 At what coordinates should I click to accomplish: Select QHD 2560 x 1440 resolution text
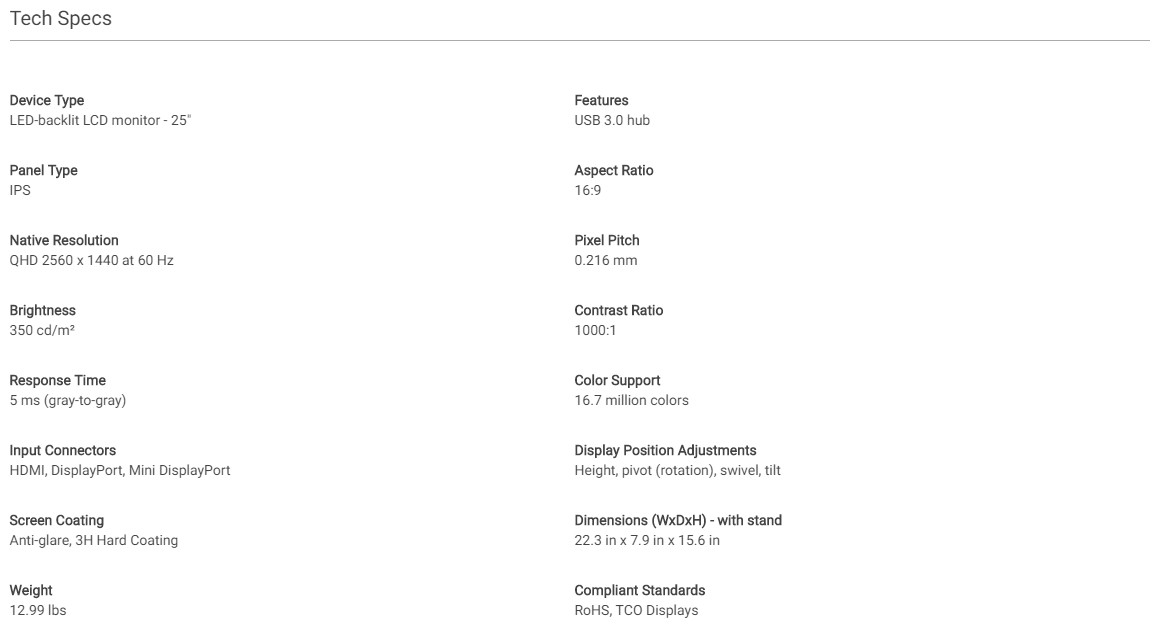point(91,260)
